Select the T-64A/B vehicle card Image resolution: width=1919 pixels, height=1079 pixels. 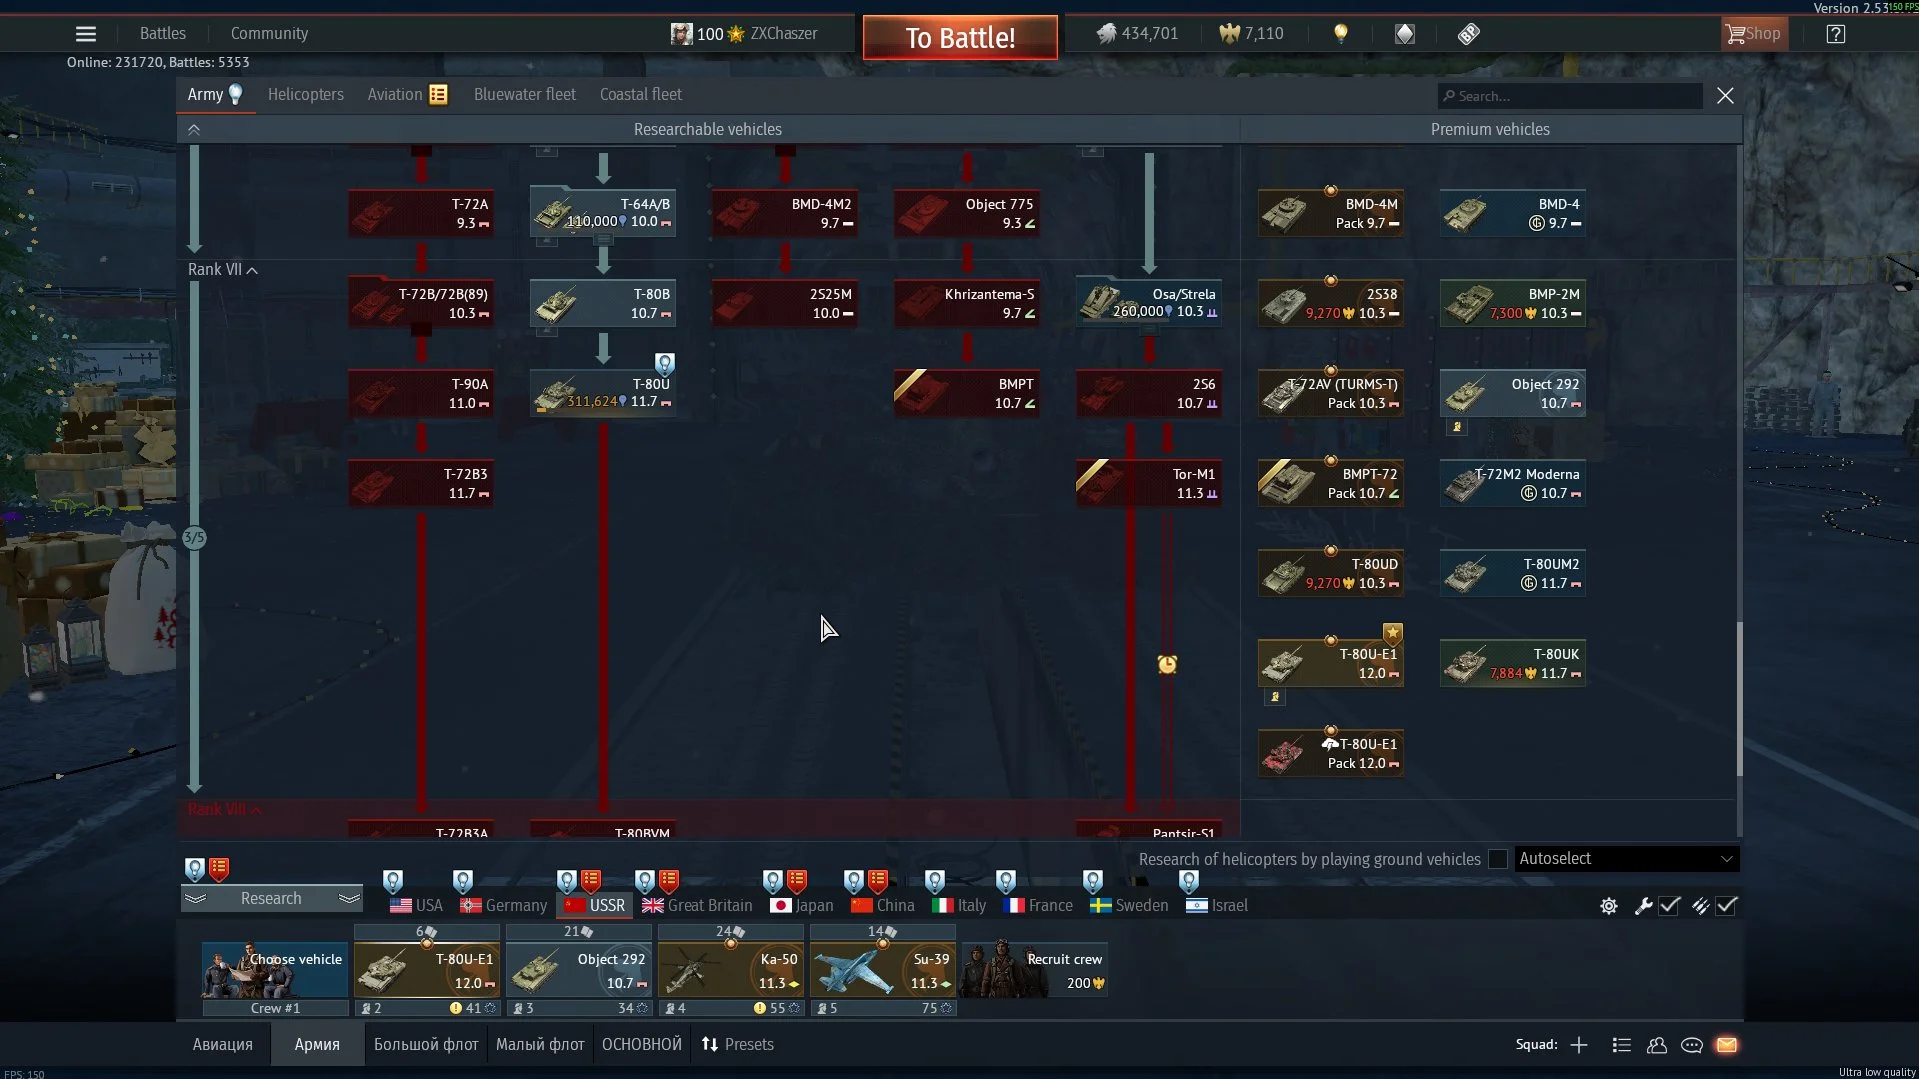(x=602, y=213)
